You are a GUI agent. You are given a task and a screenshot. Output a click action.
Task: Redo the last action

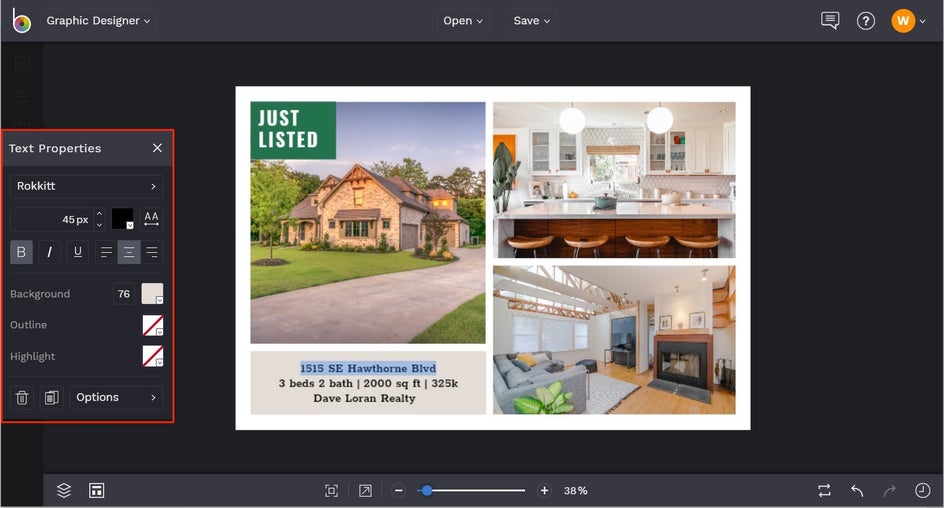[890, 491]
